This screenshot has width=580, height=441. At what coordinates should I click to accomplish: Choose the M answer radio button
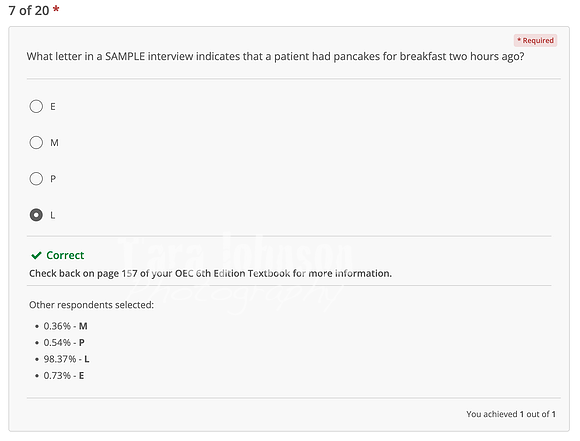tap(36, 142)
